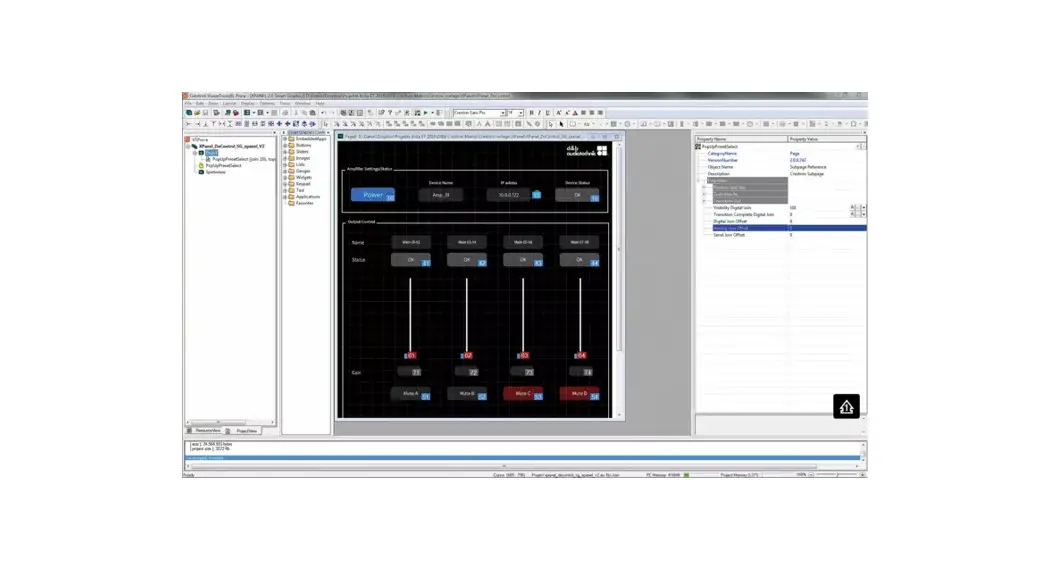Click the Text folder icon
Image resolution: width=1052 pixels, height=571 pixels.
tap(291, 190)
